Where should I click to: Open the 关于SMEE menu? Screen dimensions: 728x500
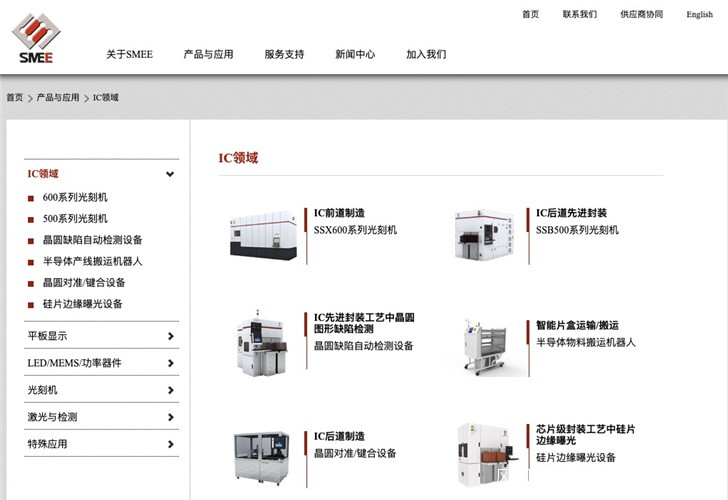[130, 54]
